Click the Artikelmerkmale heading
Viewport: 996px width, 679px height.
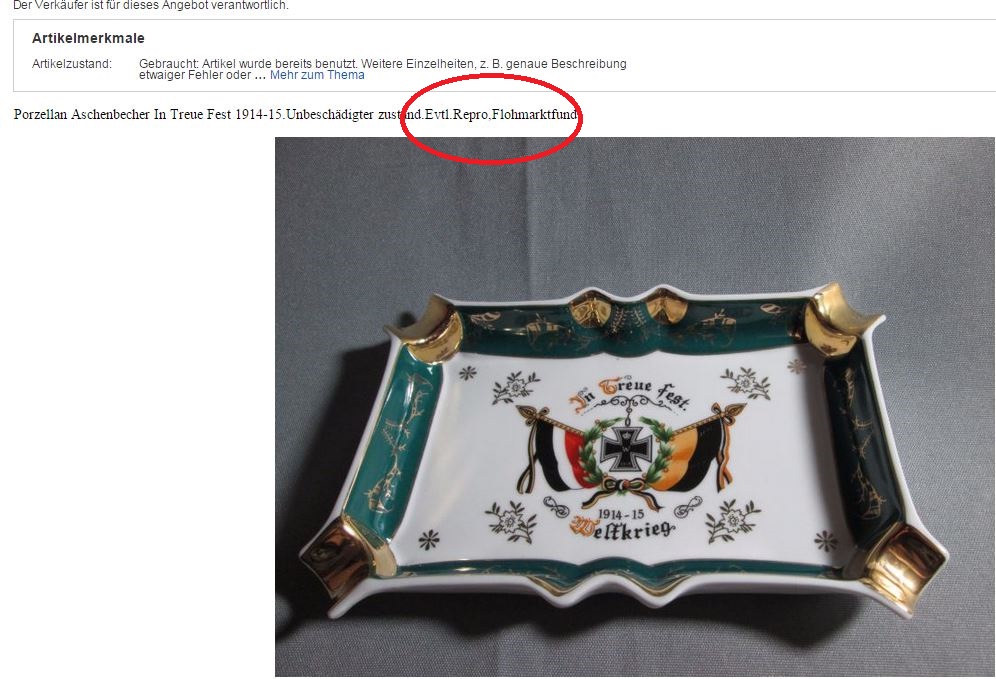point(88,38)
